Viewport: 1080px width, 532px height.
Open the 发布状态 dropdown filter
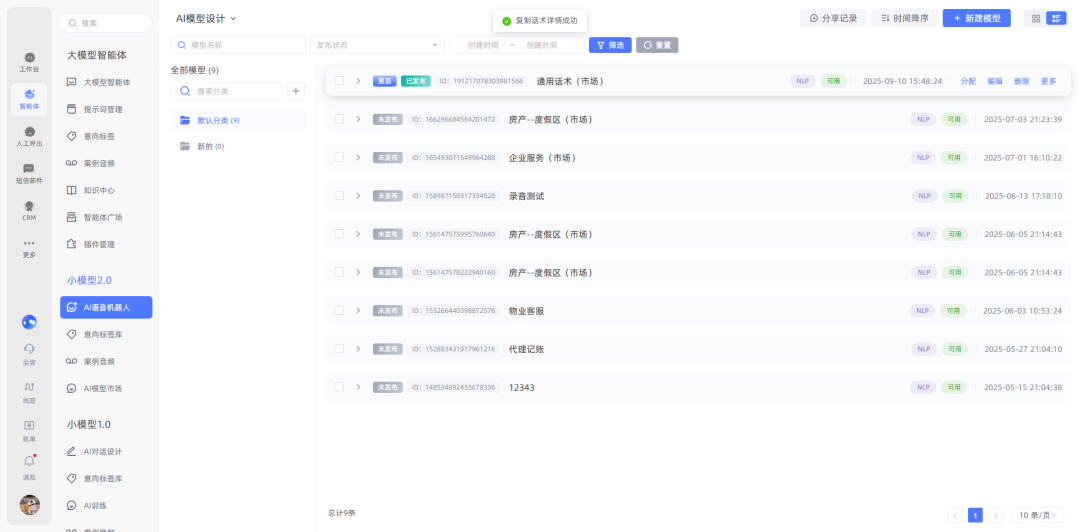click(377, 45)
